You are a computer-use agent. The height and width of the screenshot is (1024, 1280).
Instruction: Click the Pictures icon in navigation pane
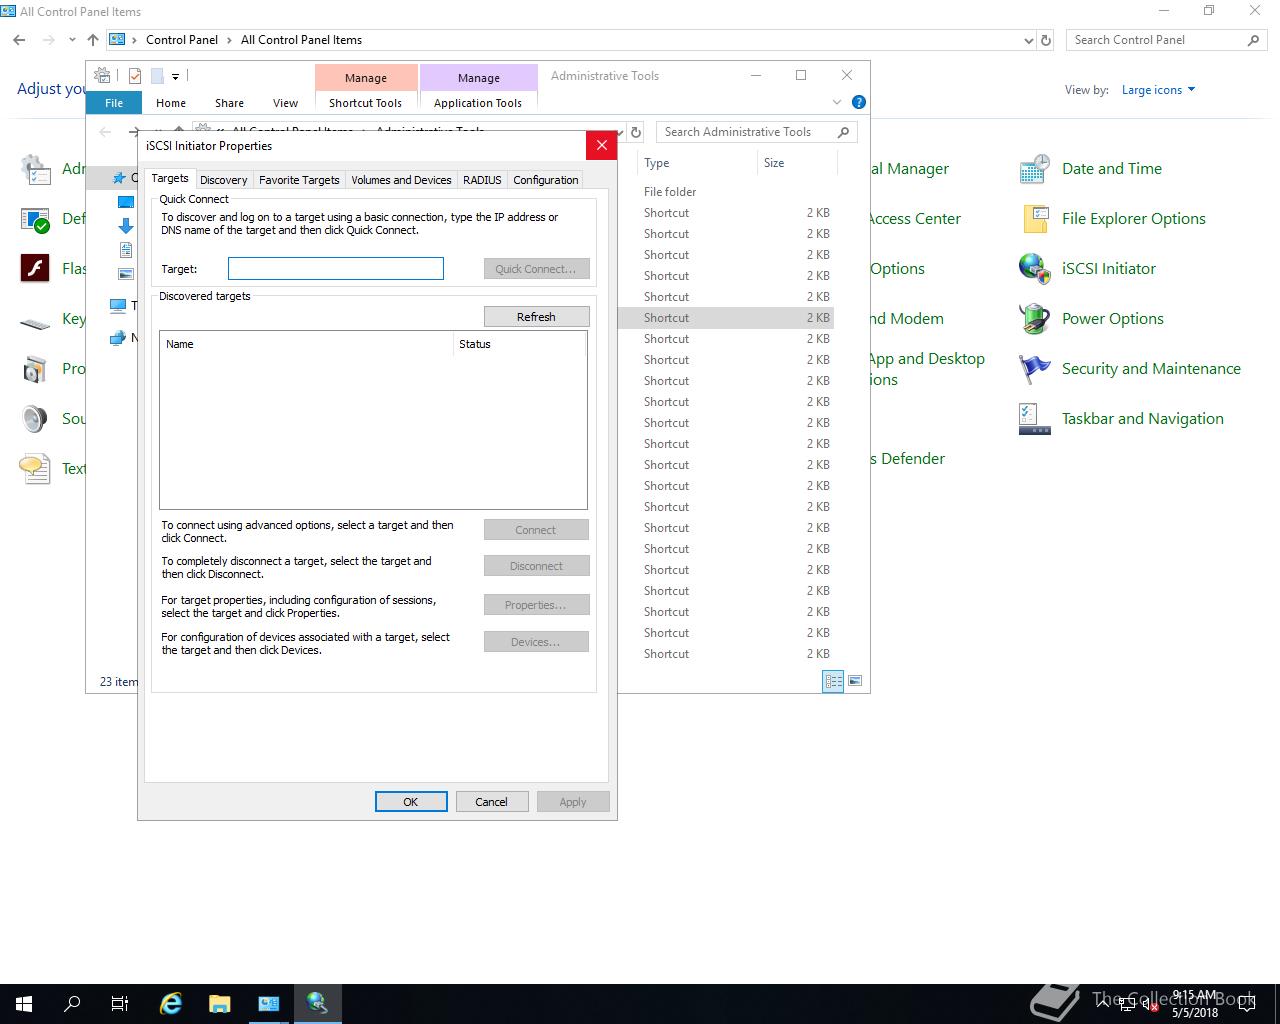point(126,274)
